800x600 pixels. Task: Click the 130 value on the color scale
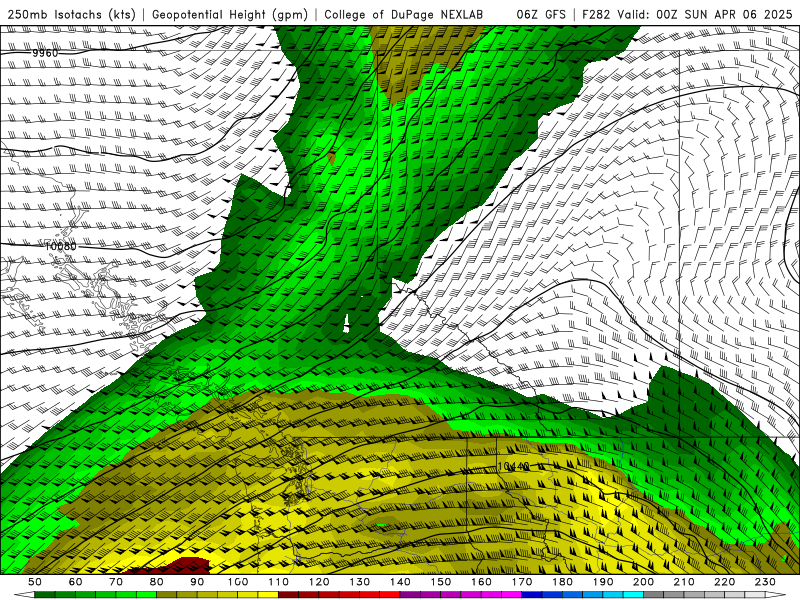pos(359,582)
